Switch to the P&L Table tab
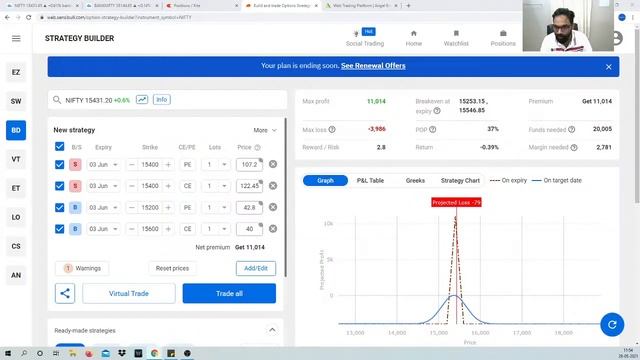 click(370, 180)
